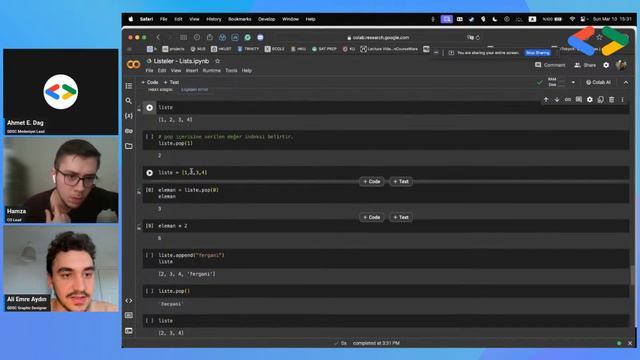Toggle output of 'eleman = liste.pop(0)' cell
This screenshot has width=640, height=360.
tap(139, 191)
